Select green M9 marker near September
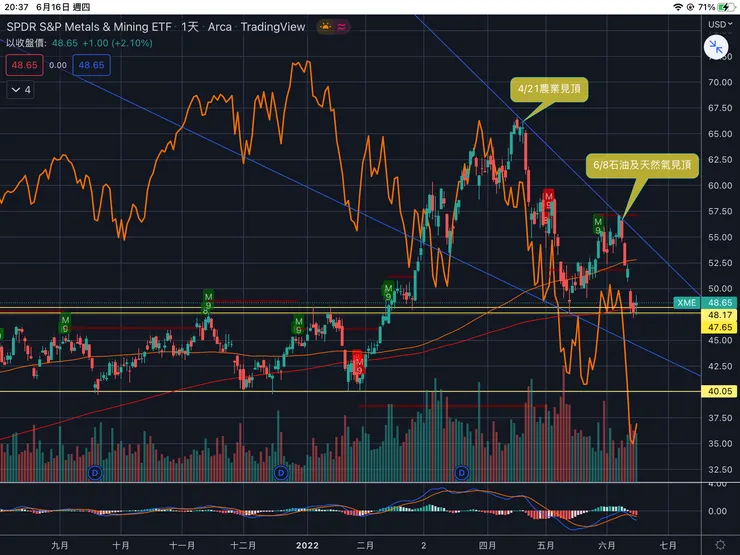This screenshot has width=740, height=555. [65, 324]
